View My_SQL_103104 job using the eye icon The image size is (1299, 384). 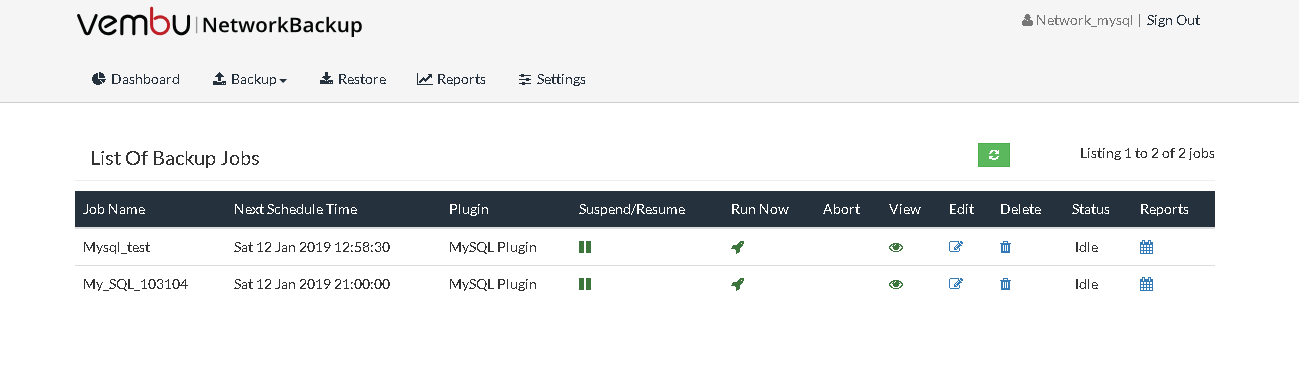896,284
